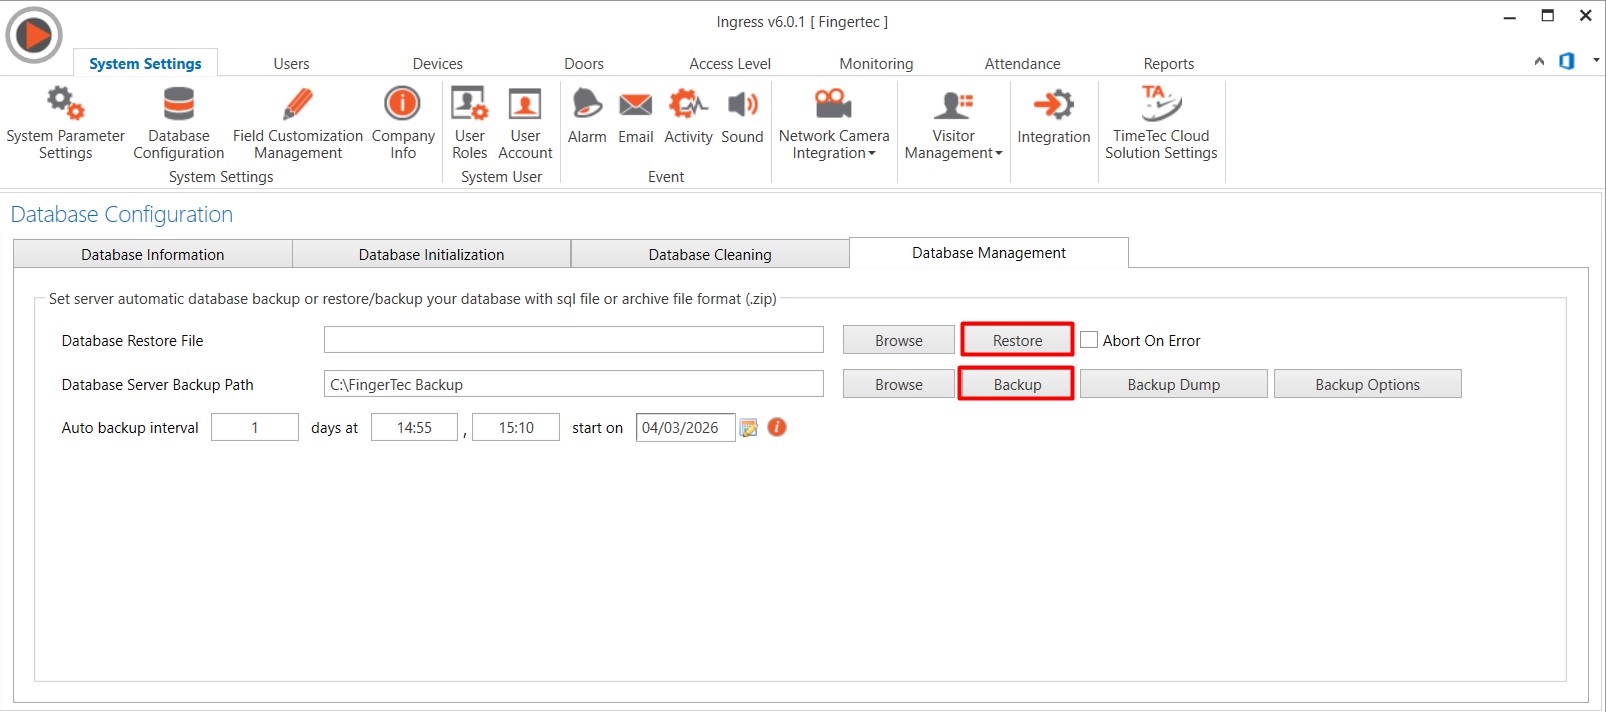Click the Auto backup interval days field
The width and height of the screenshot is (1606, 712).
(x=255, y=428)
